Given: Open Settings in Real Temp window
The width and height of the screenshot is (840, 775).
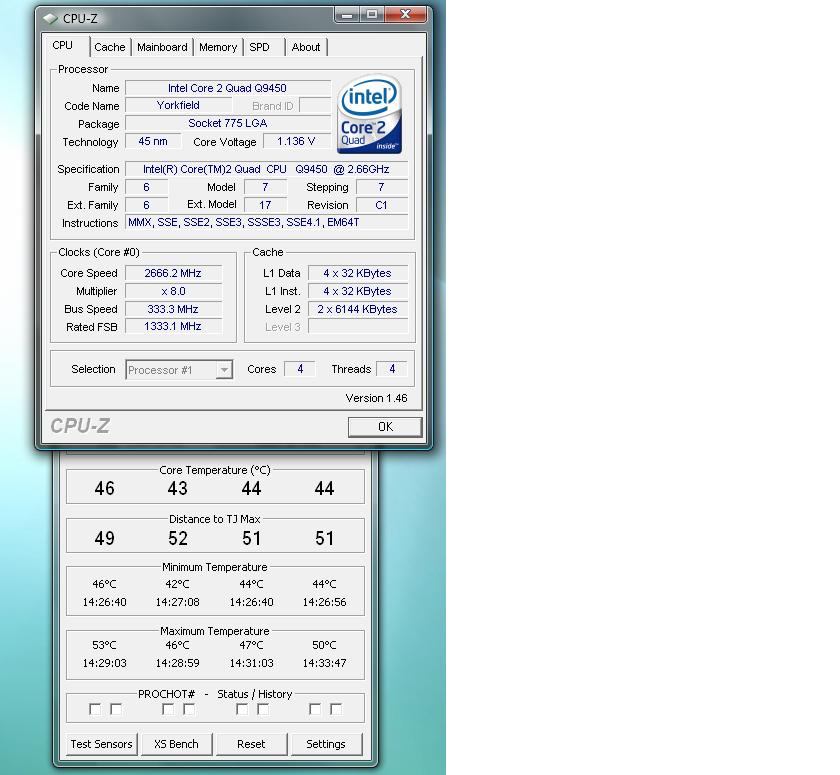Looking at the screenshot, I should pyautogui.click(x=326, y=744).
